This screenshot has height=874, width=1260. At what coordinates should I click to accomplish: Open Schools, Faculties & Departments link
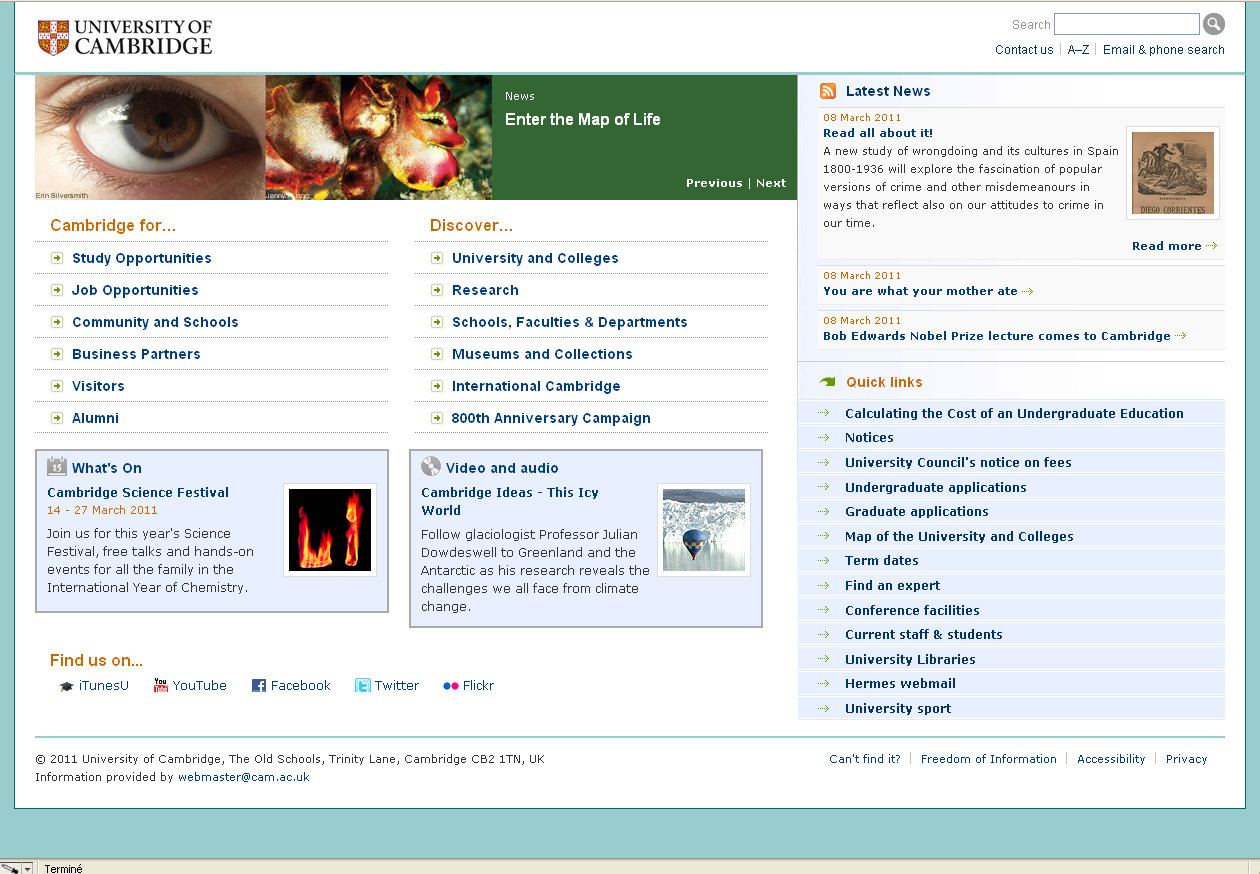pos(570,322)
